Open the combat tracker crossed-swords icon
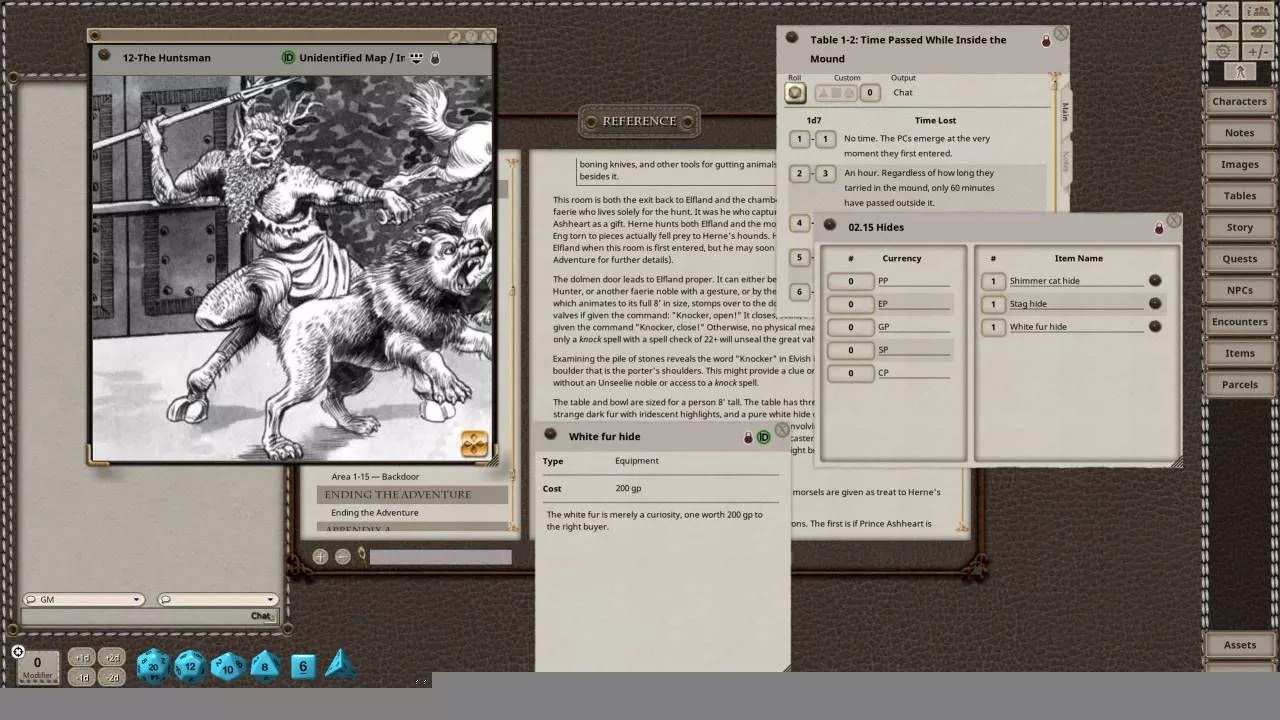 1222,11
